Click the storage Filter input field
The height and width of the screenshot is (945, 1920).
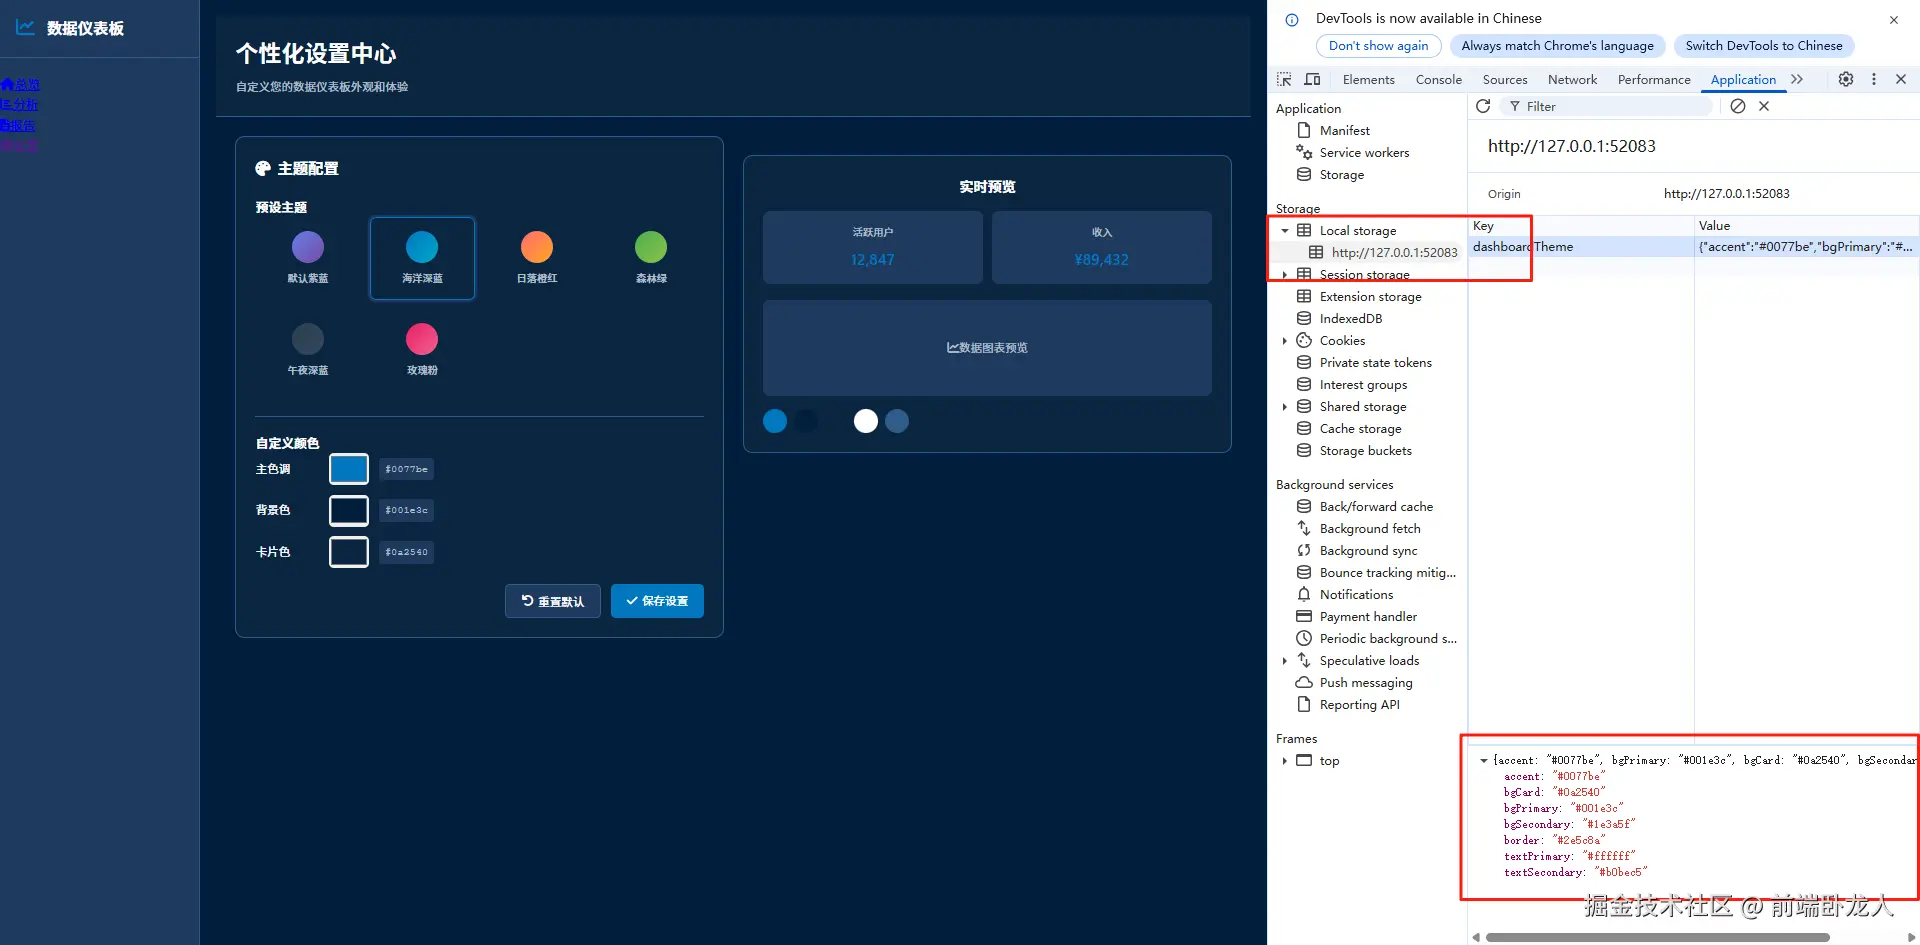1608,106
